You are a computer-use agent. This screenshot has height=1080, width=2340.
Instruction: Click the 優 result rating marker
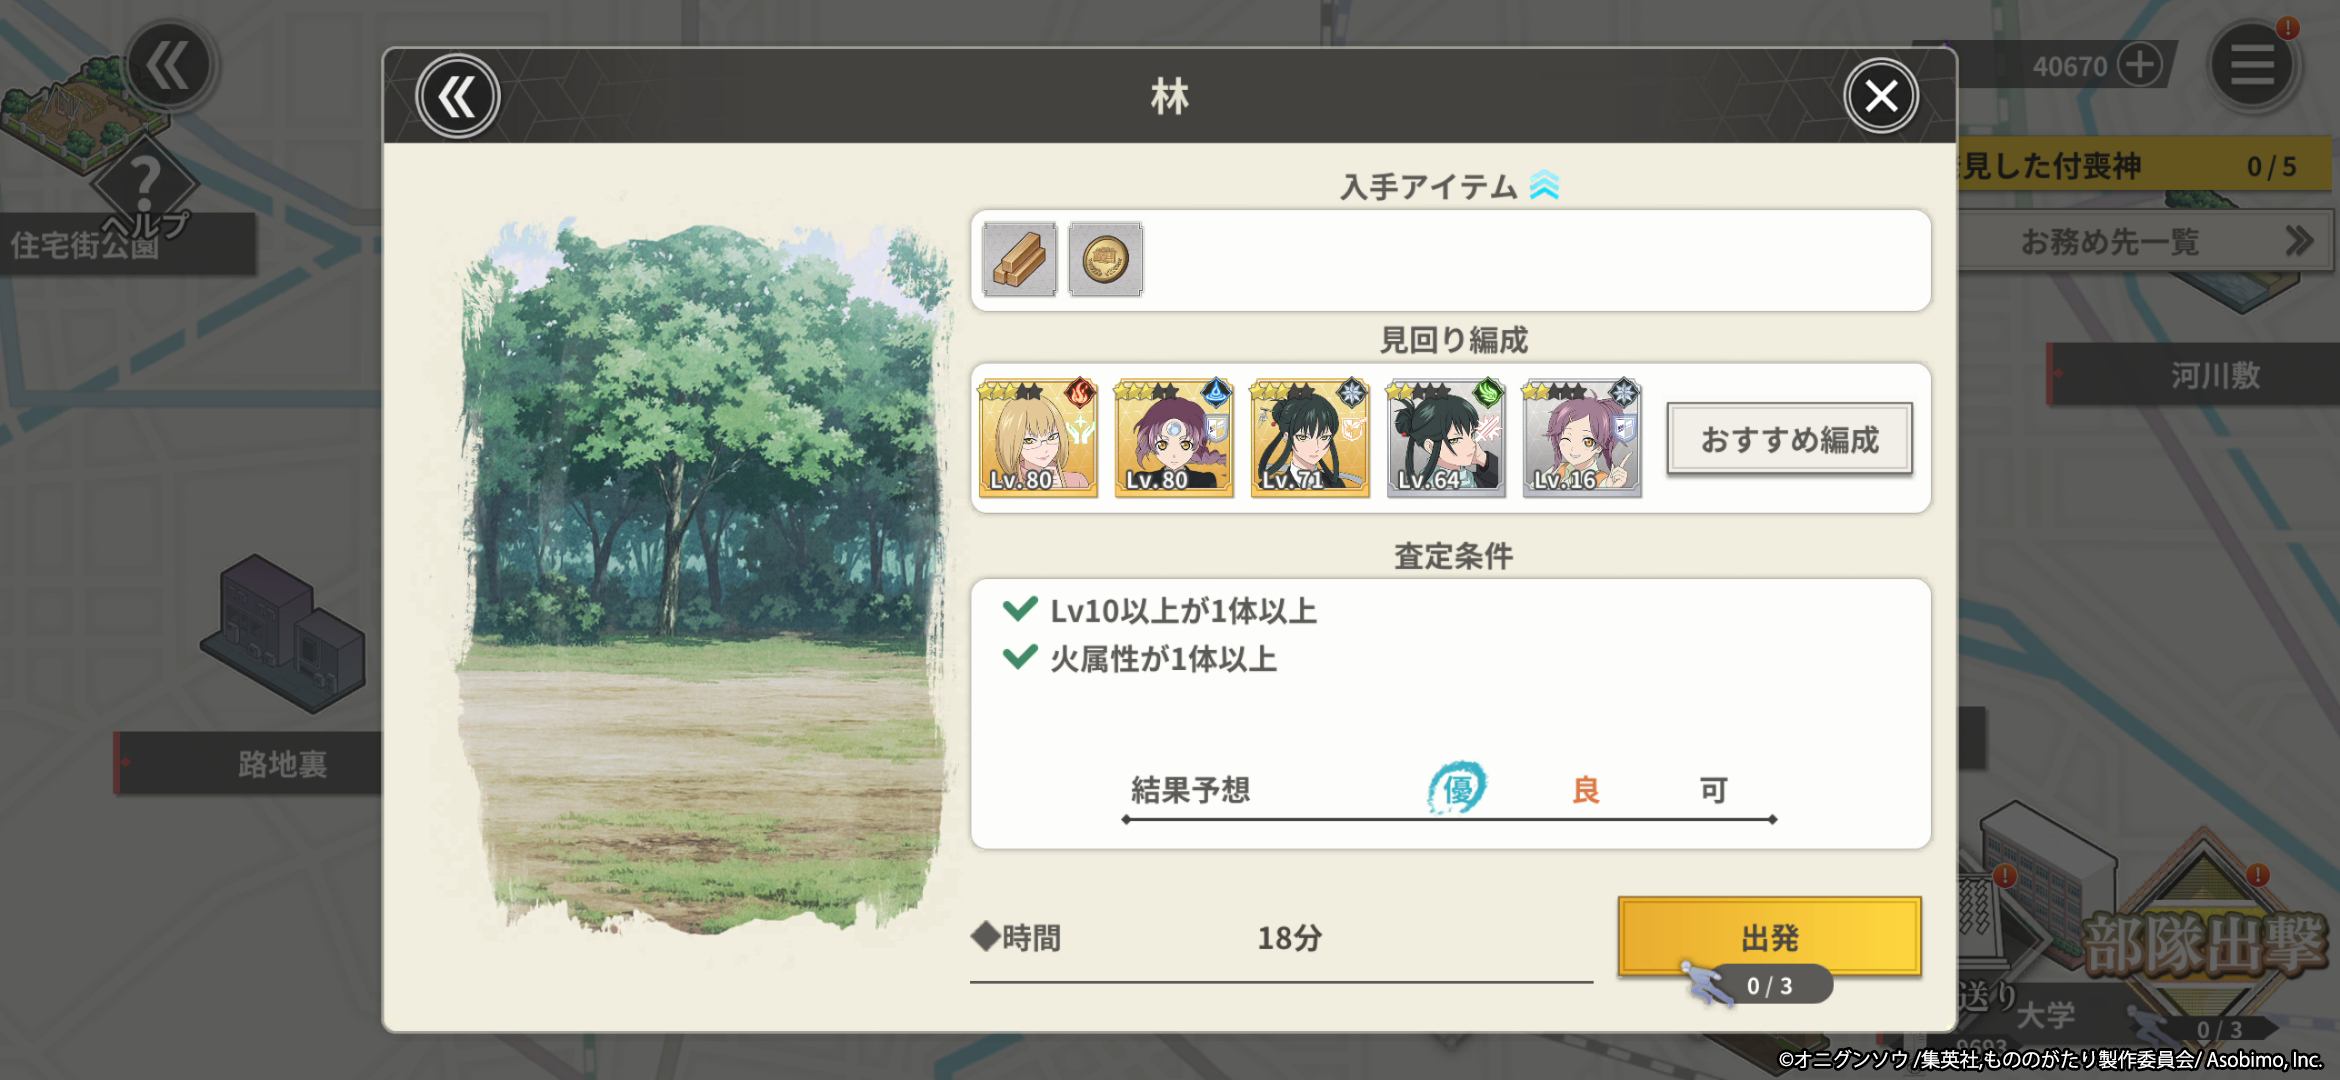1457,788
